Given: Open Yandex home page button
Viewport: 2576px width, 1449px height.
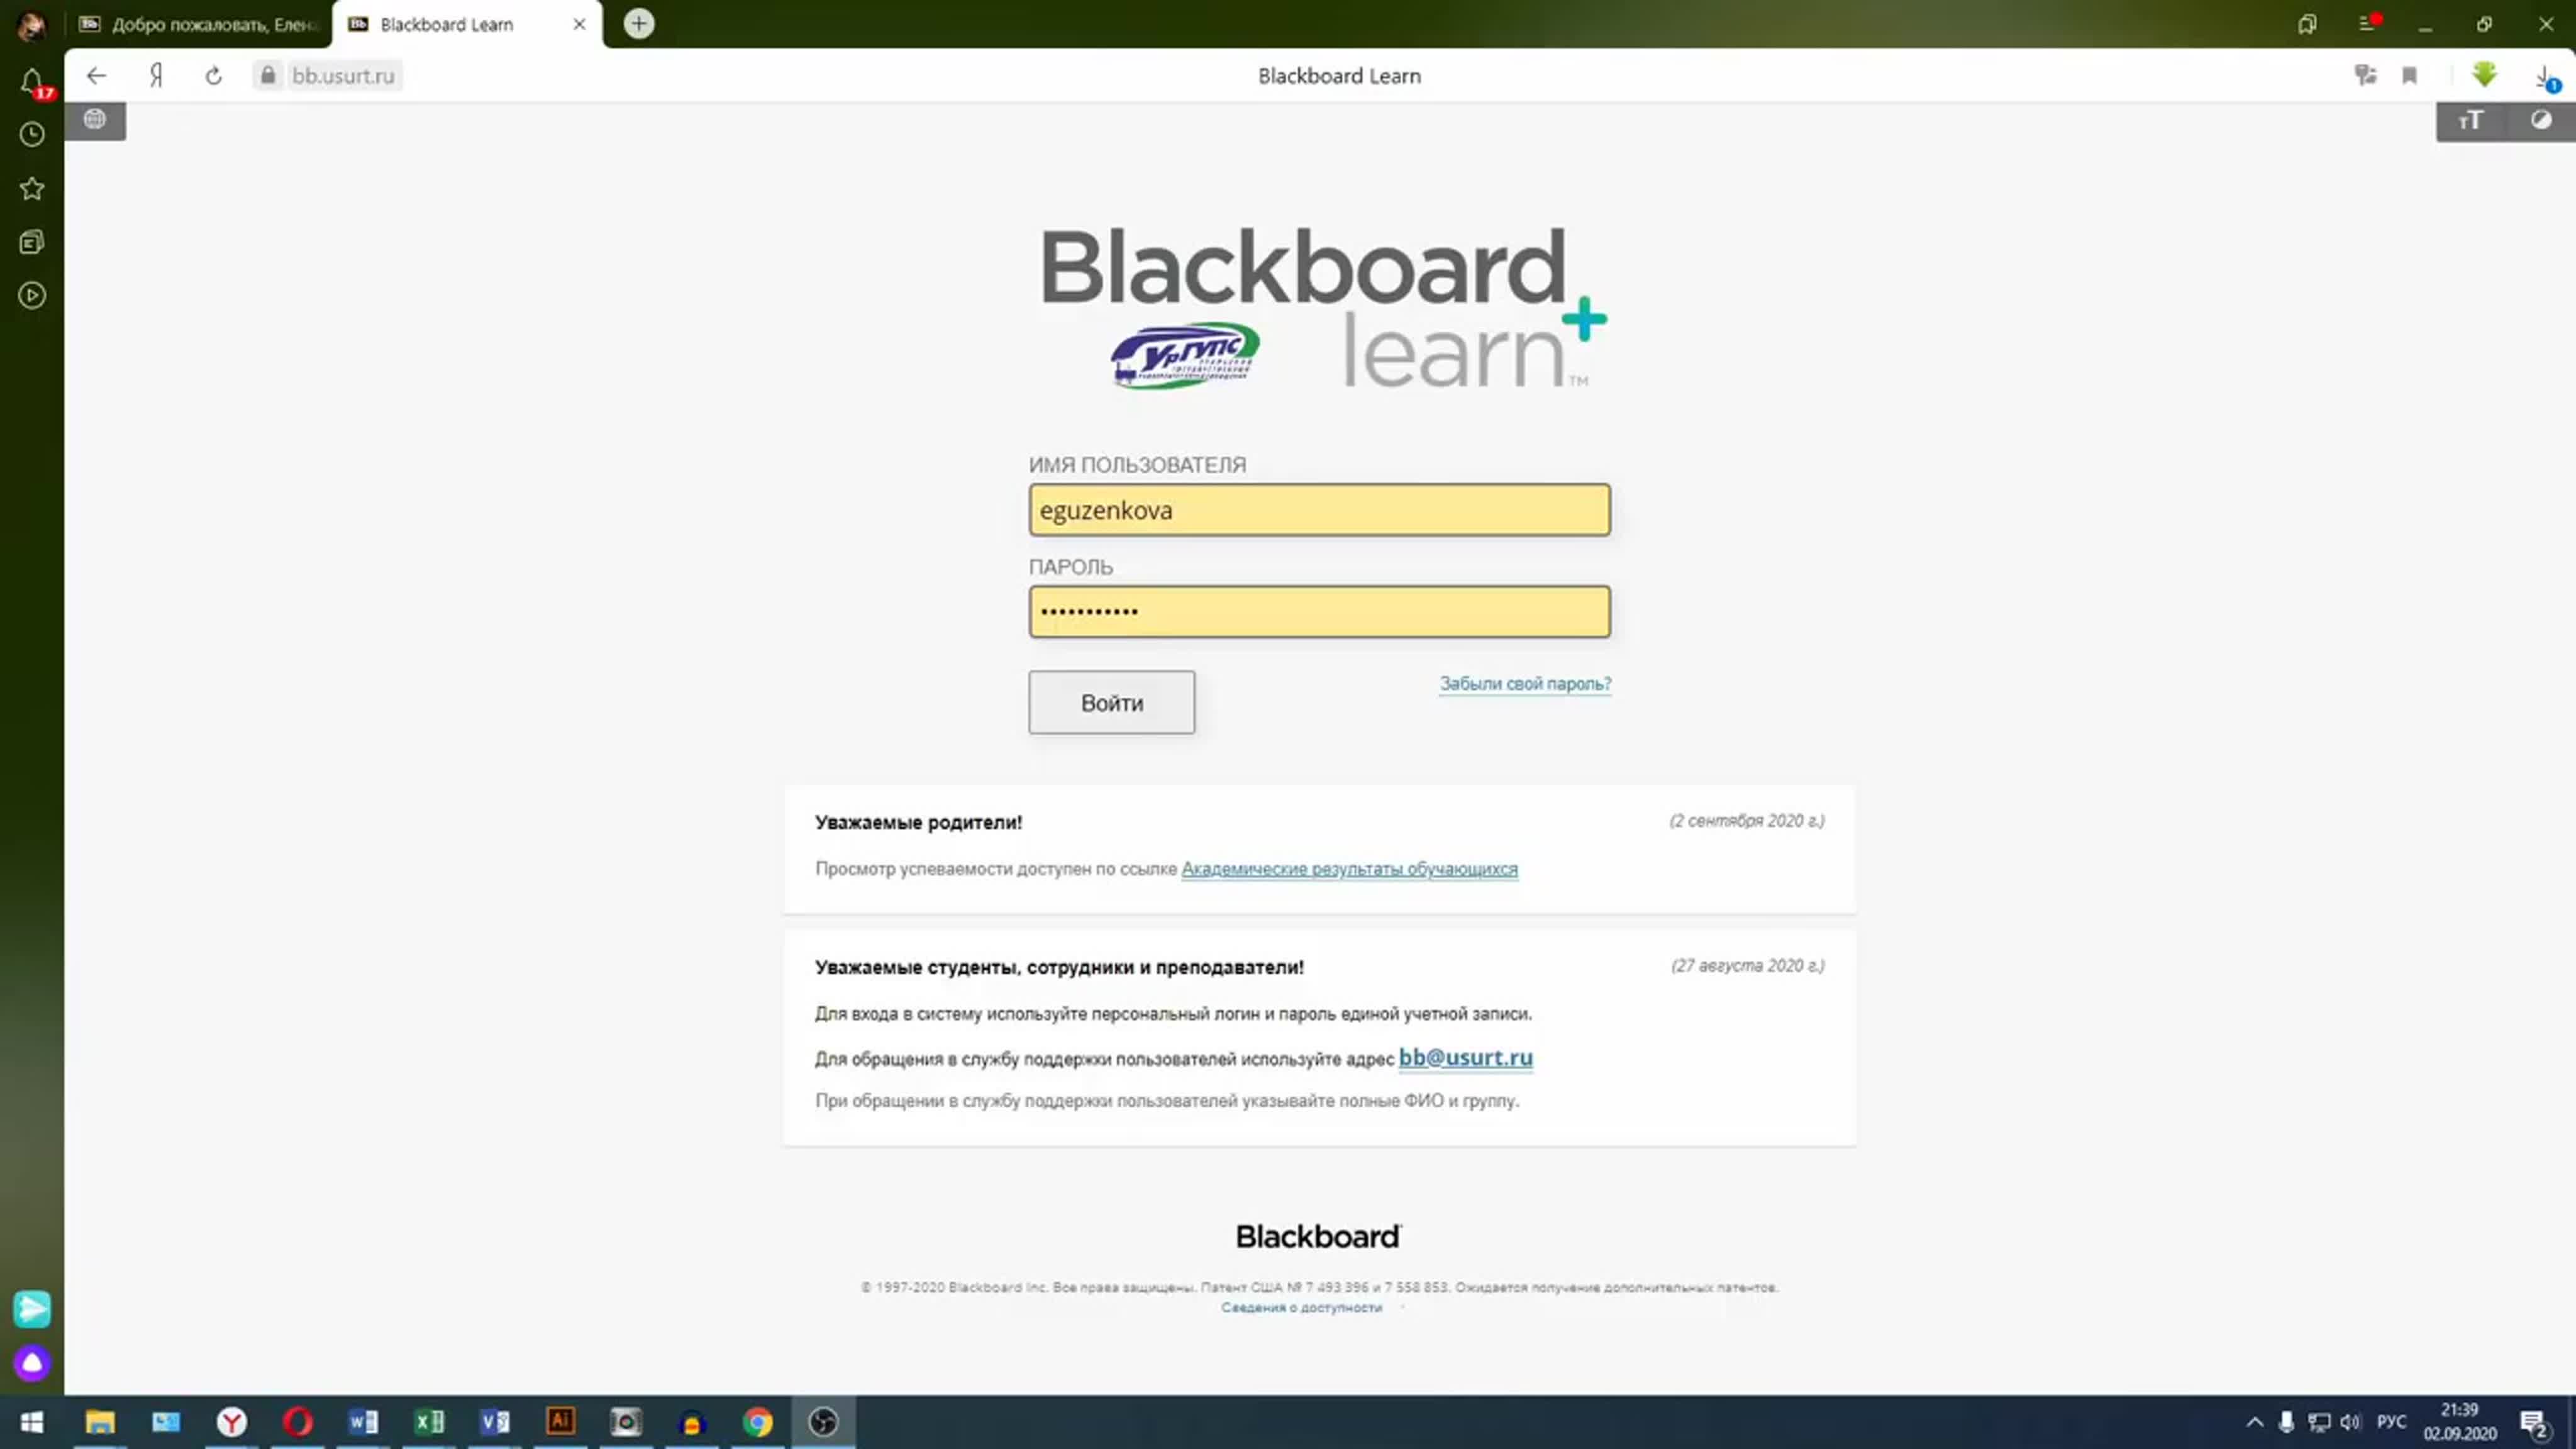Looking at the screenshot, I should [156, 75].
